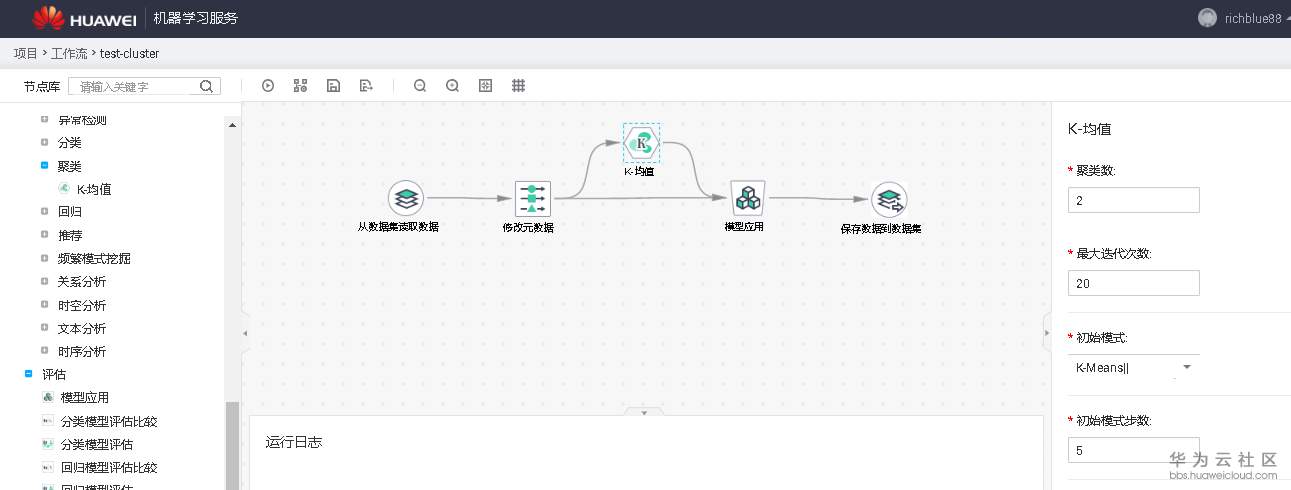The width and height of the screenshot is (1291, 490).
Task: Select 分类模型评估比较 in node tree
Action: 109,421
